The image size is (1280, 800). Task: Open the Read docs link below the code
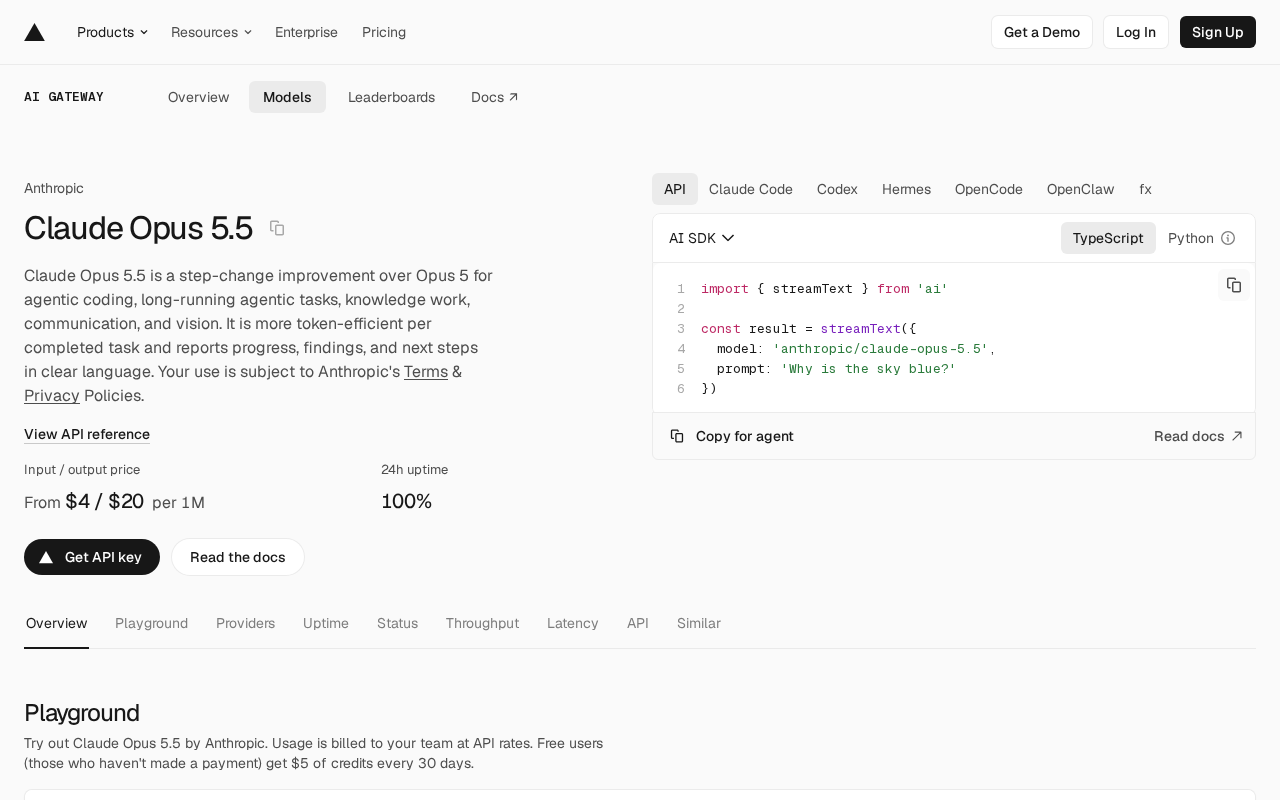pos(1198,436)
